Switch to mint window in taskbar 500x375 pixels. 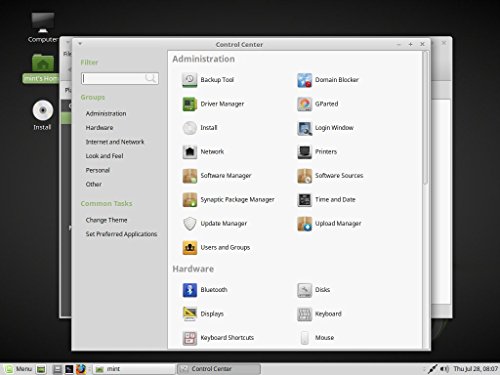pyautogui.click(x=133, y=369)
